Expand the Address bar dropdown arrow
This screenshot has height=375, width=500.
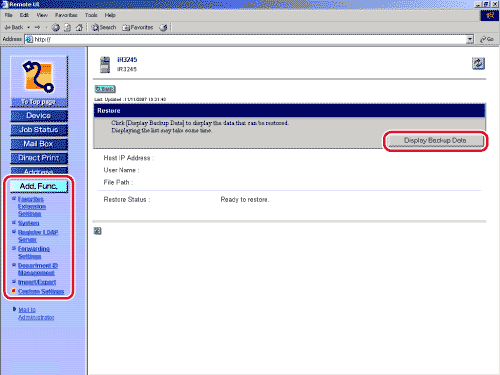(470, 39)
